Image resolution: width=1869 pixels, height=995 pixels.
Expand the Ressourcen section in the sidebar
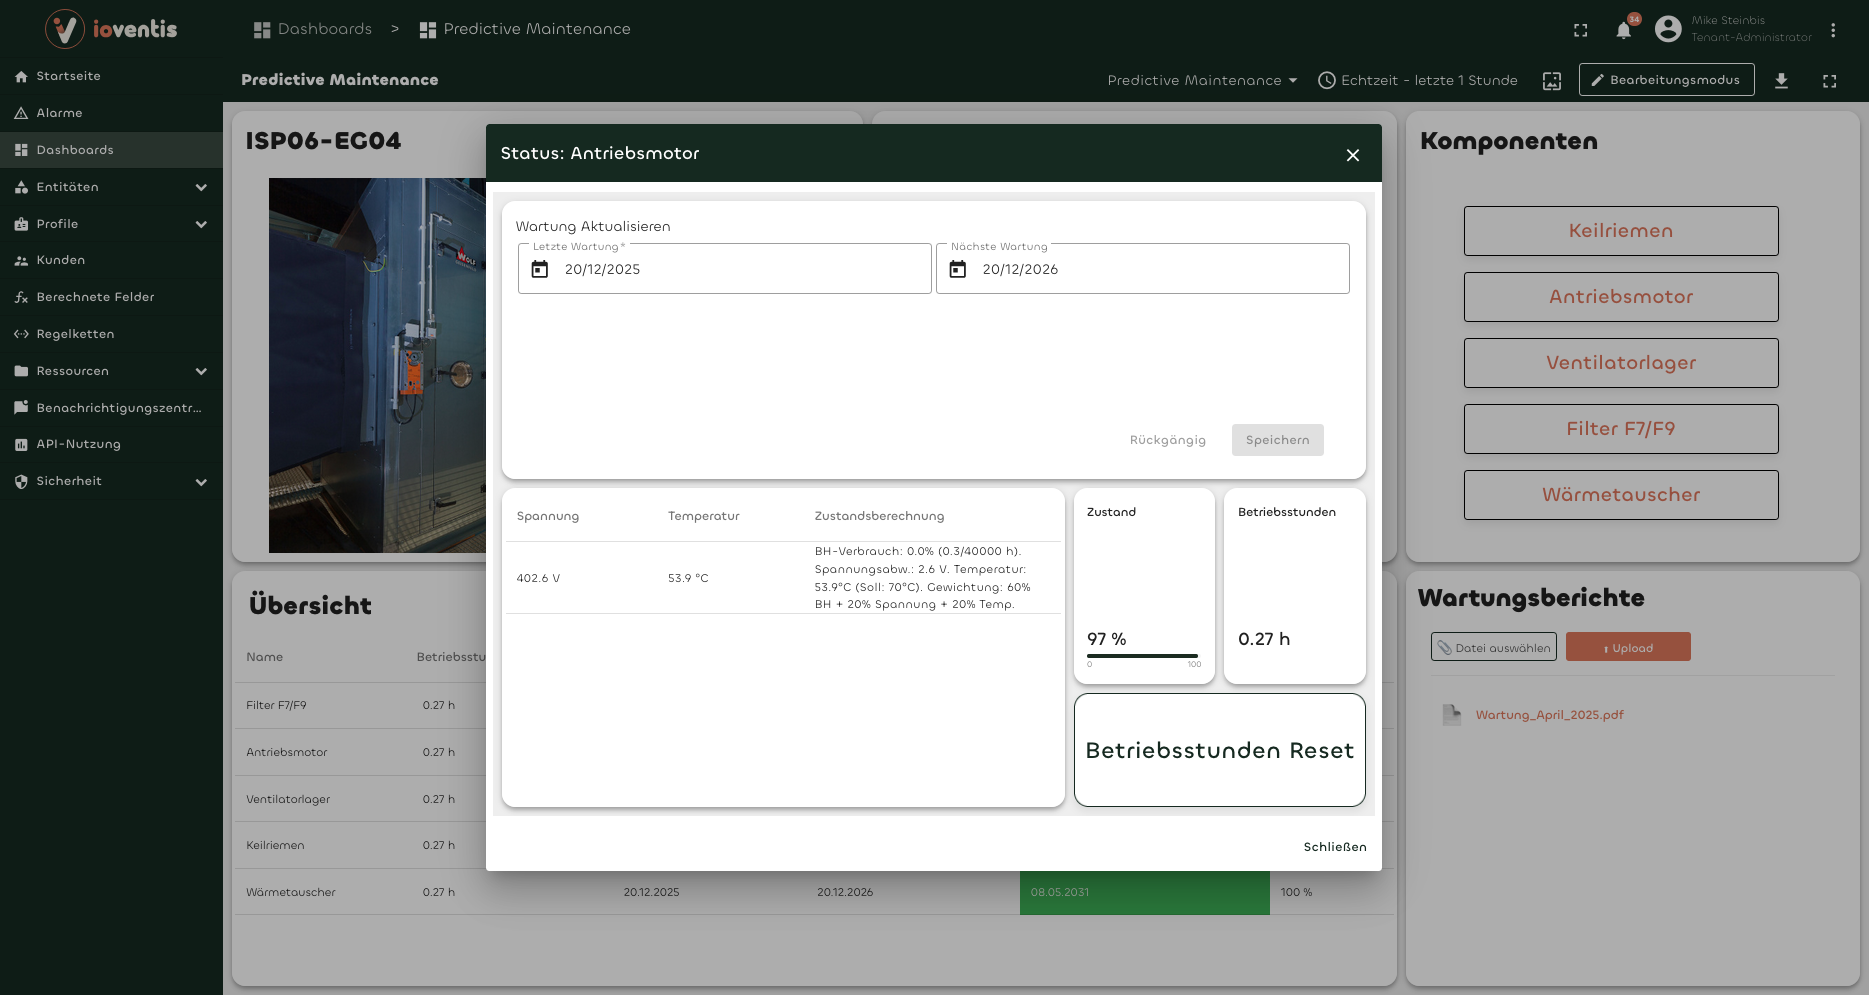[201, 371]
